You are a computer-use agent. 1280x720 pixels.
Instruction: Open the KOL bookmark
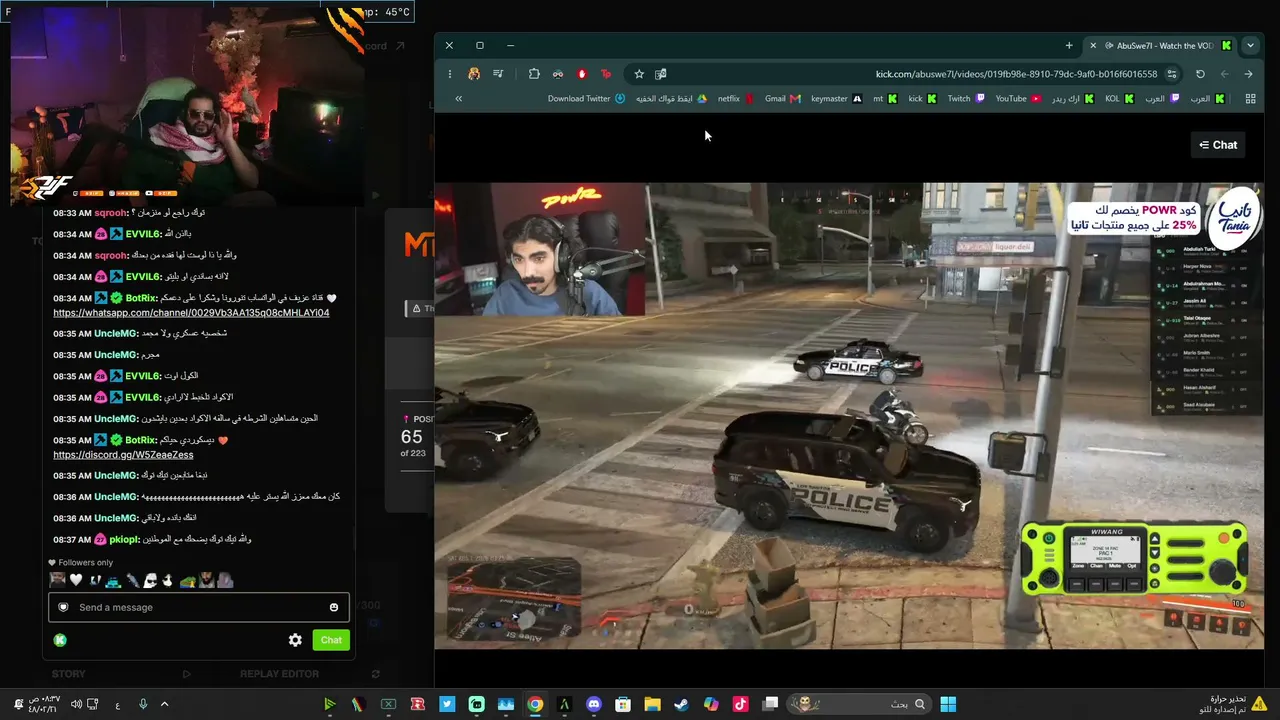(1119, 99)
